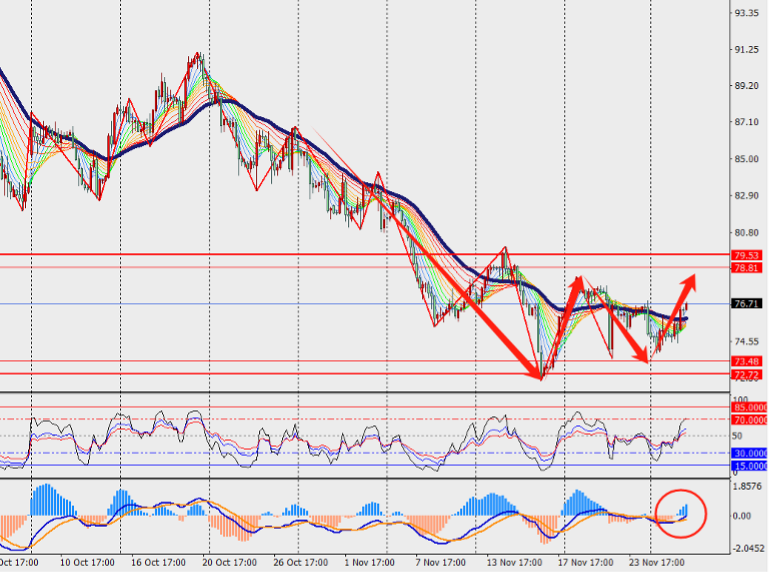
Task: Click the 93.35 price axis value
Action: click(746, 13)
